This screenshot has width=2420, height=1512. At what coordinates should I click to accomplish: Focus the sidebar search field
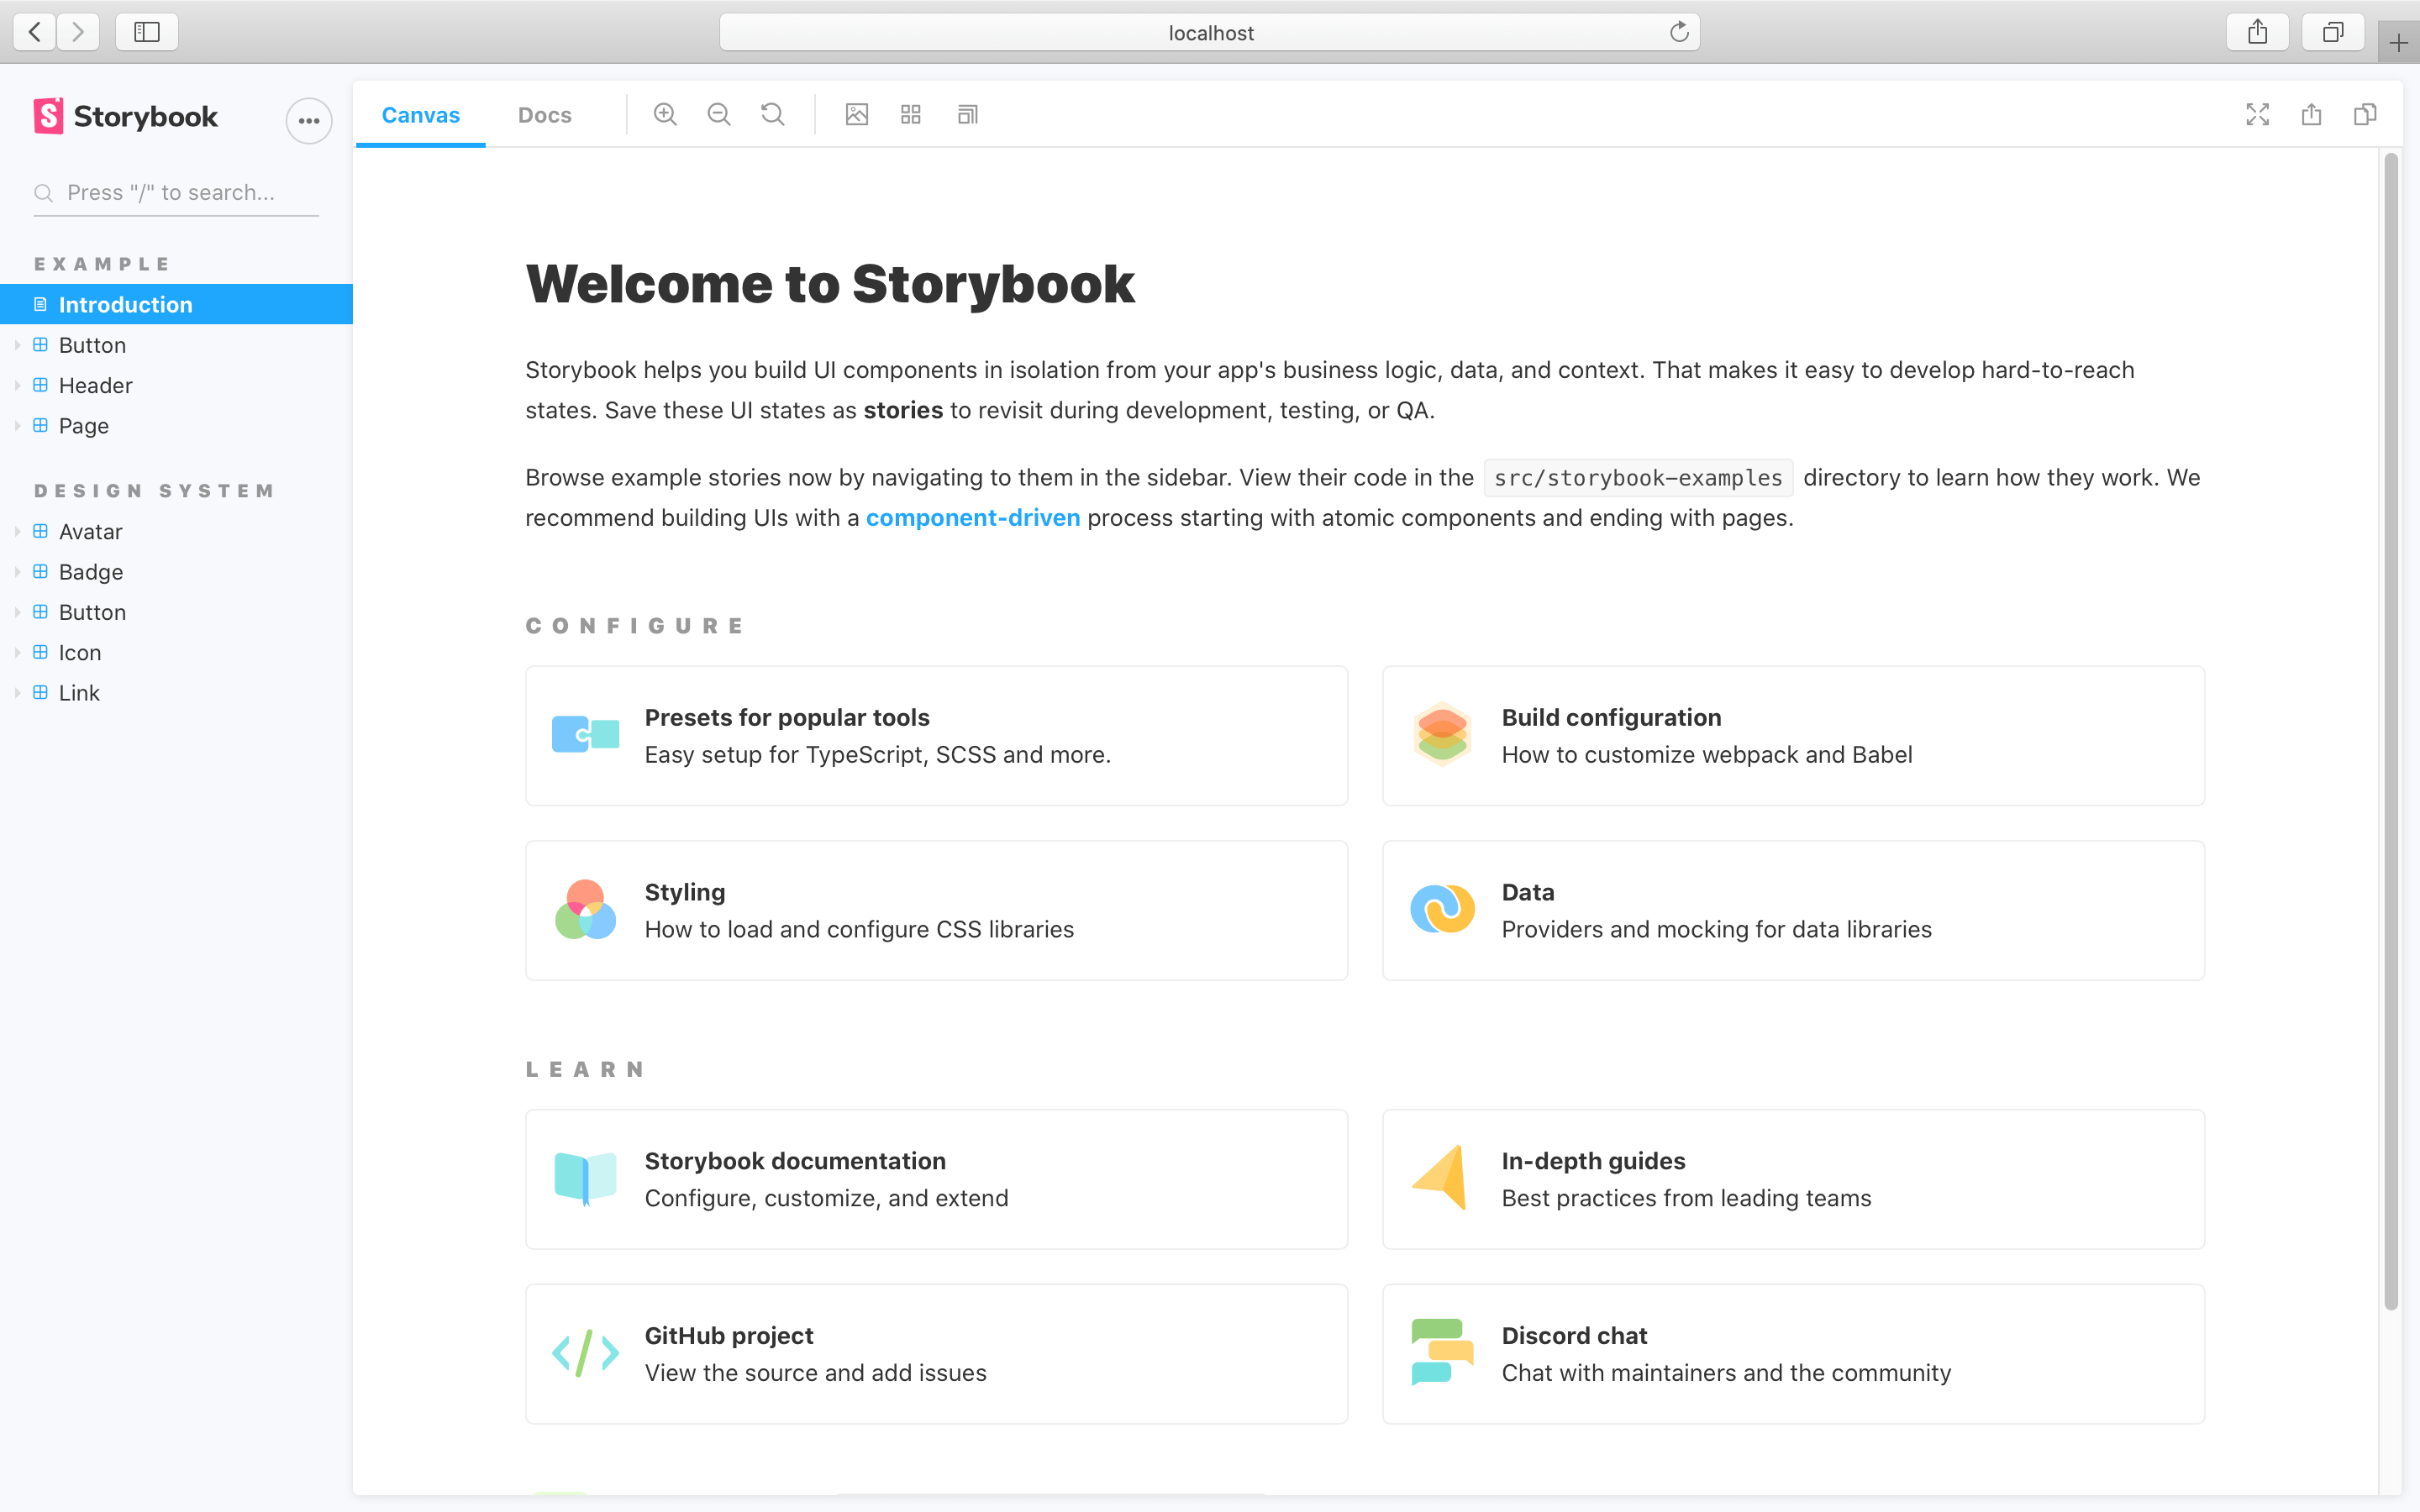tap(176, 192)
